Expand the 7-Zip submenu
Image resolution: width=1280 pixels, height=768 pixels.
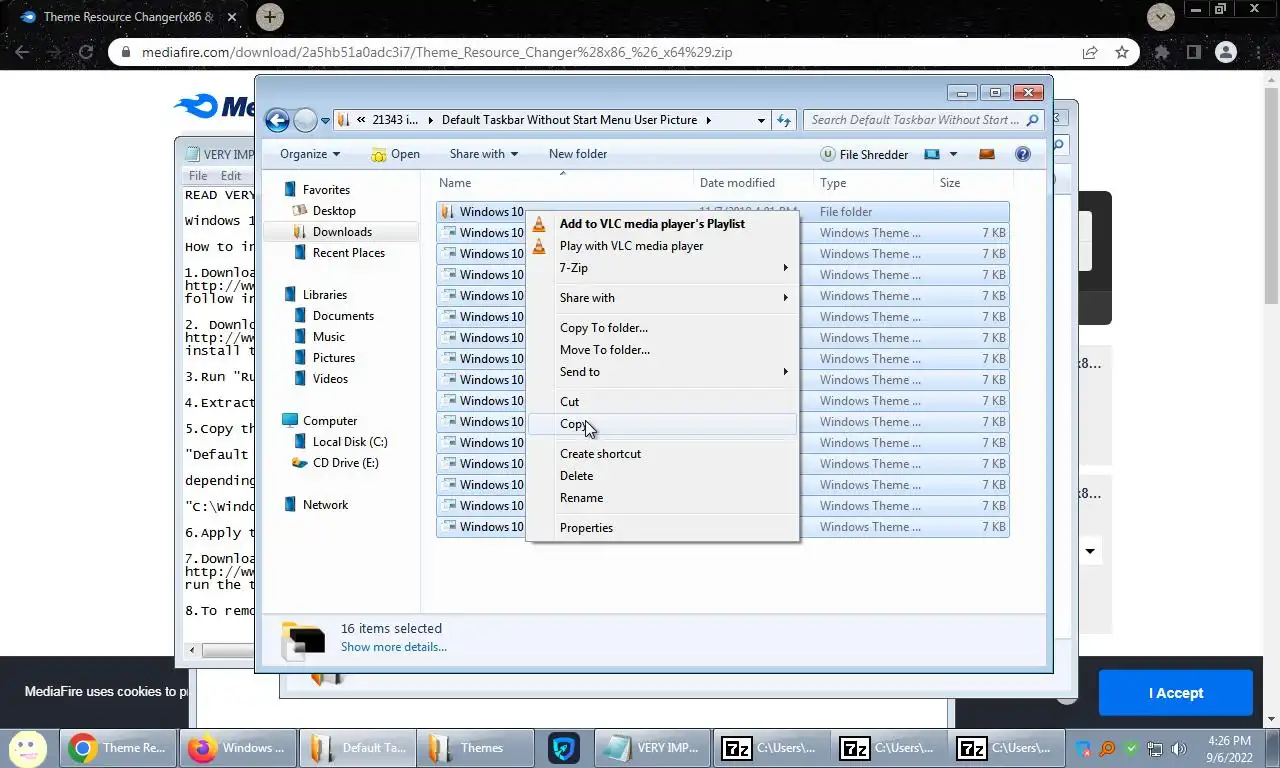(x=662, y=268)
